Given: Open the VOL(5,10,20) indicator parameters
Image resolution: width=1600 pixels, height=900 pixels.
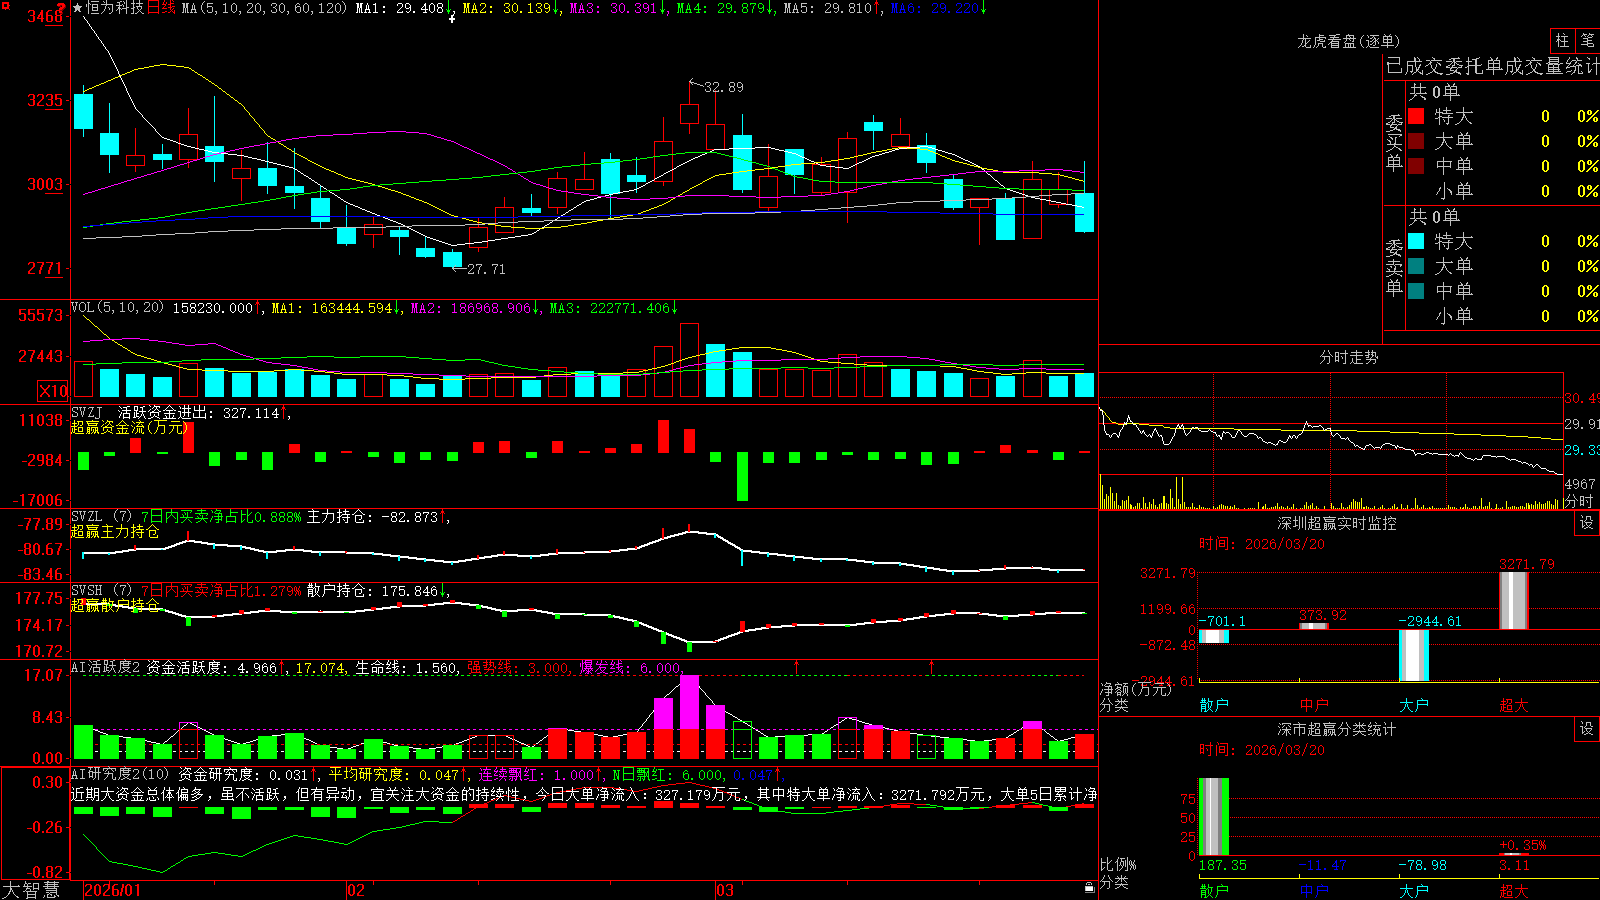Looking at the screenshot, I should click(x=117, y=307).
